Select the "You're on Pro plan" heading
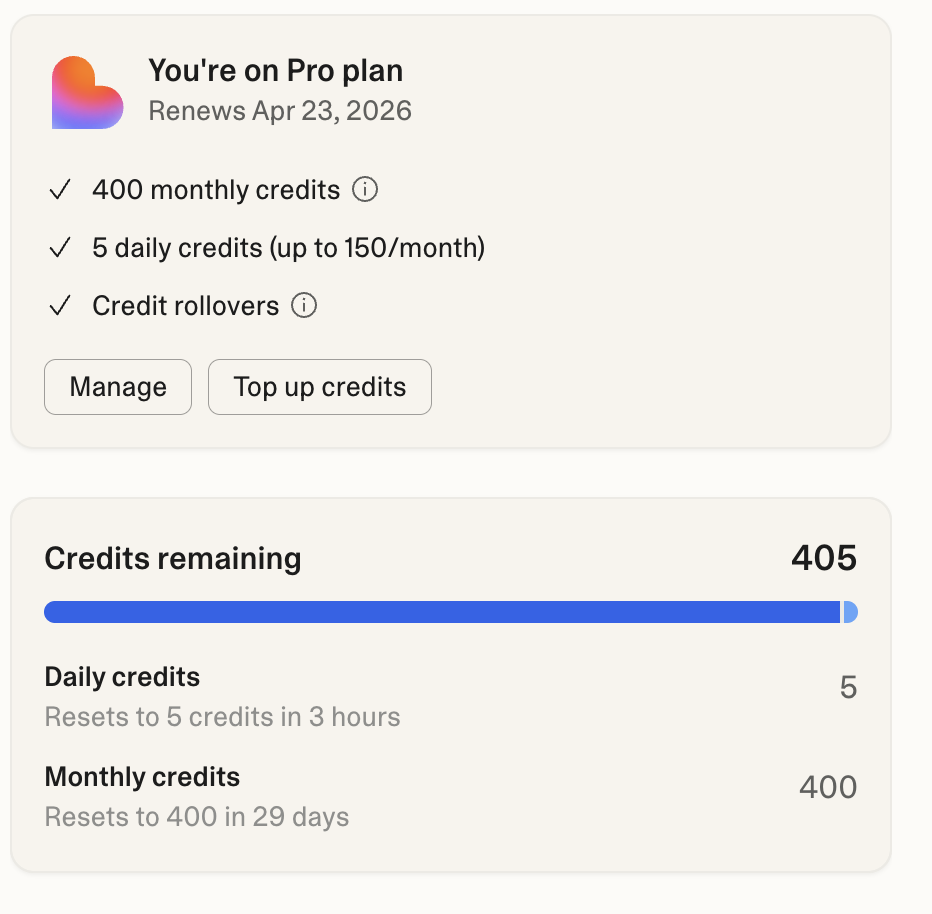The height and width of the screenshot is (914, 932). pyautogui.click(x=275, y=71)
